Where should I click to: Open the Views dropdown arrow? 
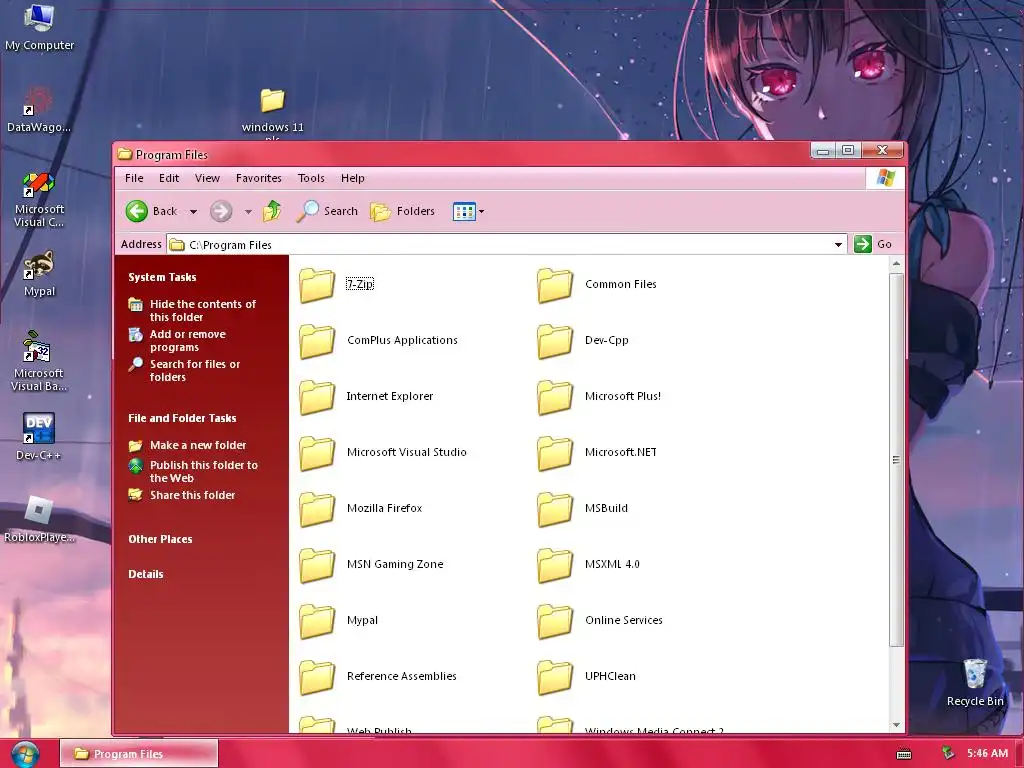click(482, 212)
